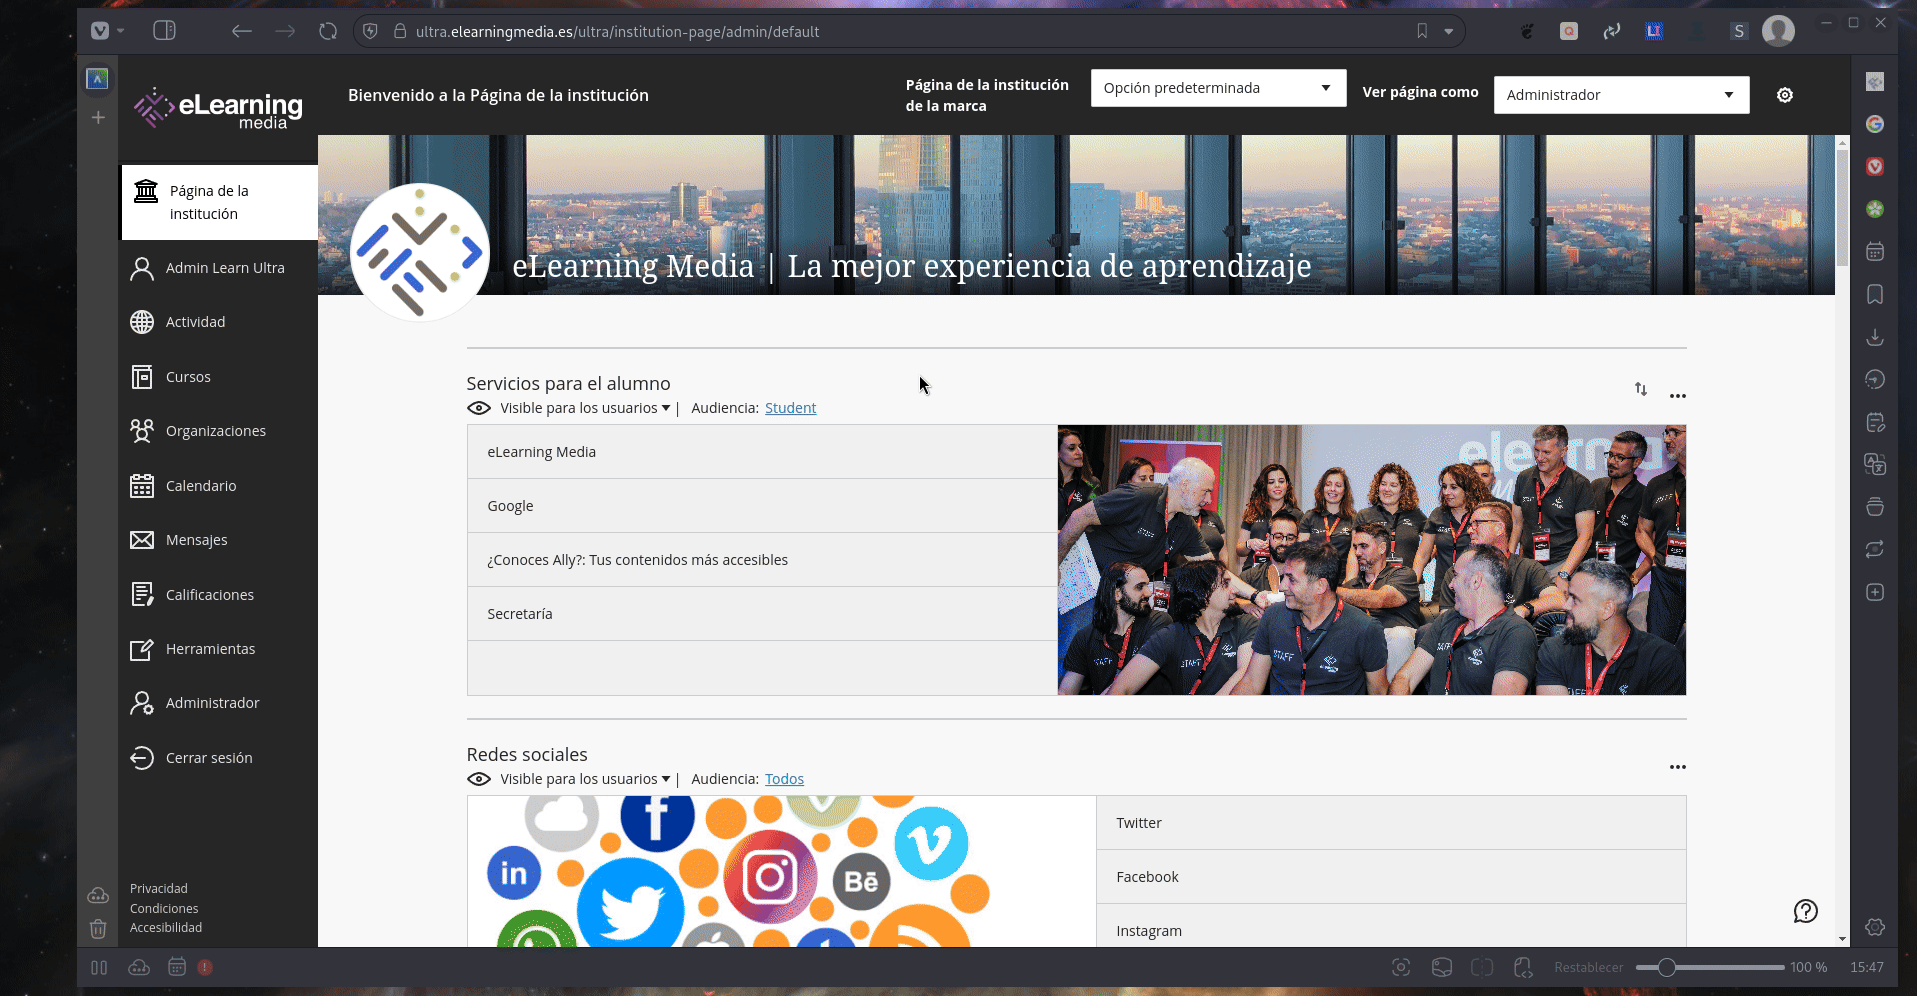The height and width of the screenshot is (996, 1917).
Task: Open the address bar history dropdown arrow
Action: 1448,31
